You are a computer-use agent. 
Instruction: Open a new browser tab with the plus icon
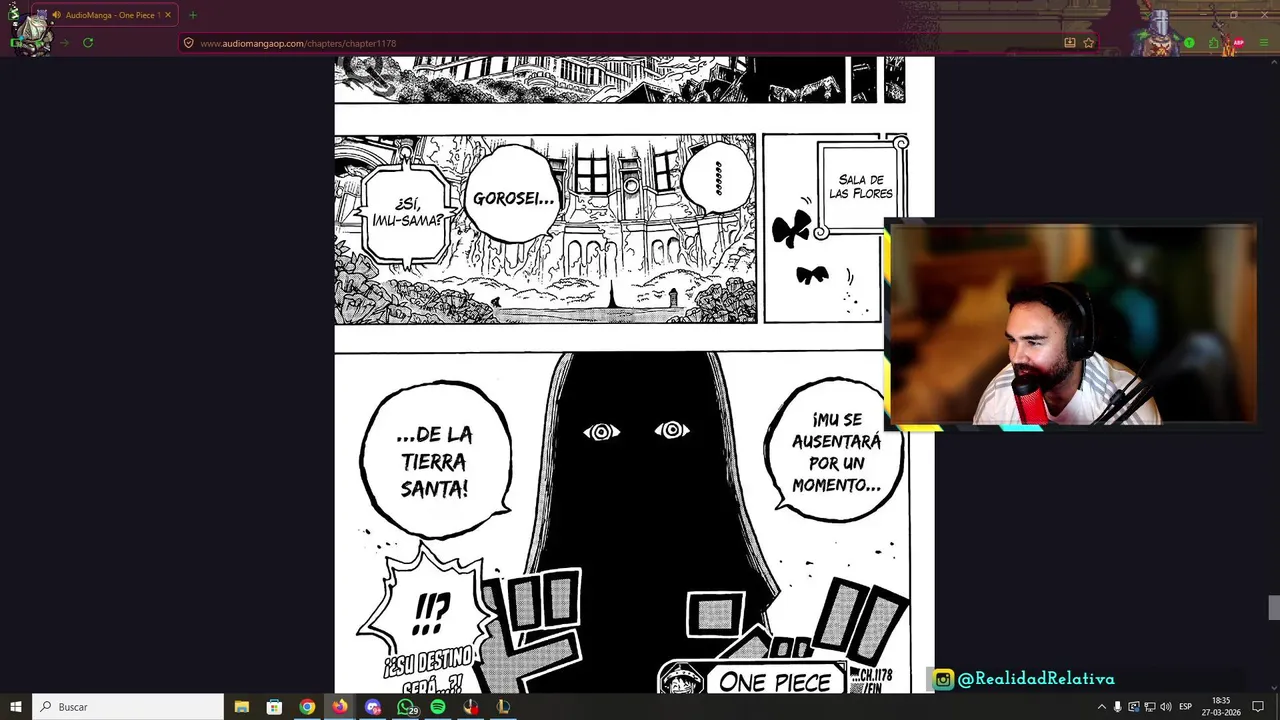(193, 15)
